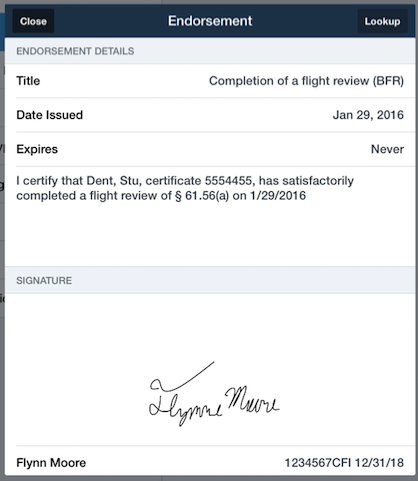Click the blank area below certification text

click(210, 235)
